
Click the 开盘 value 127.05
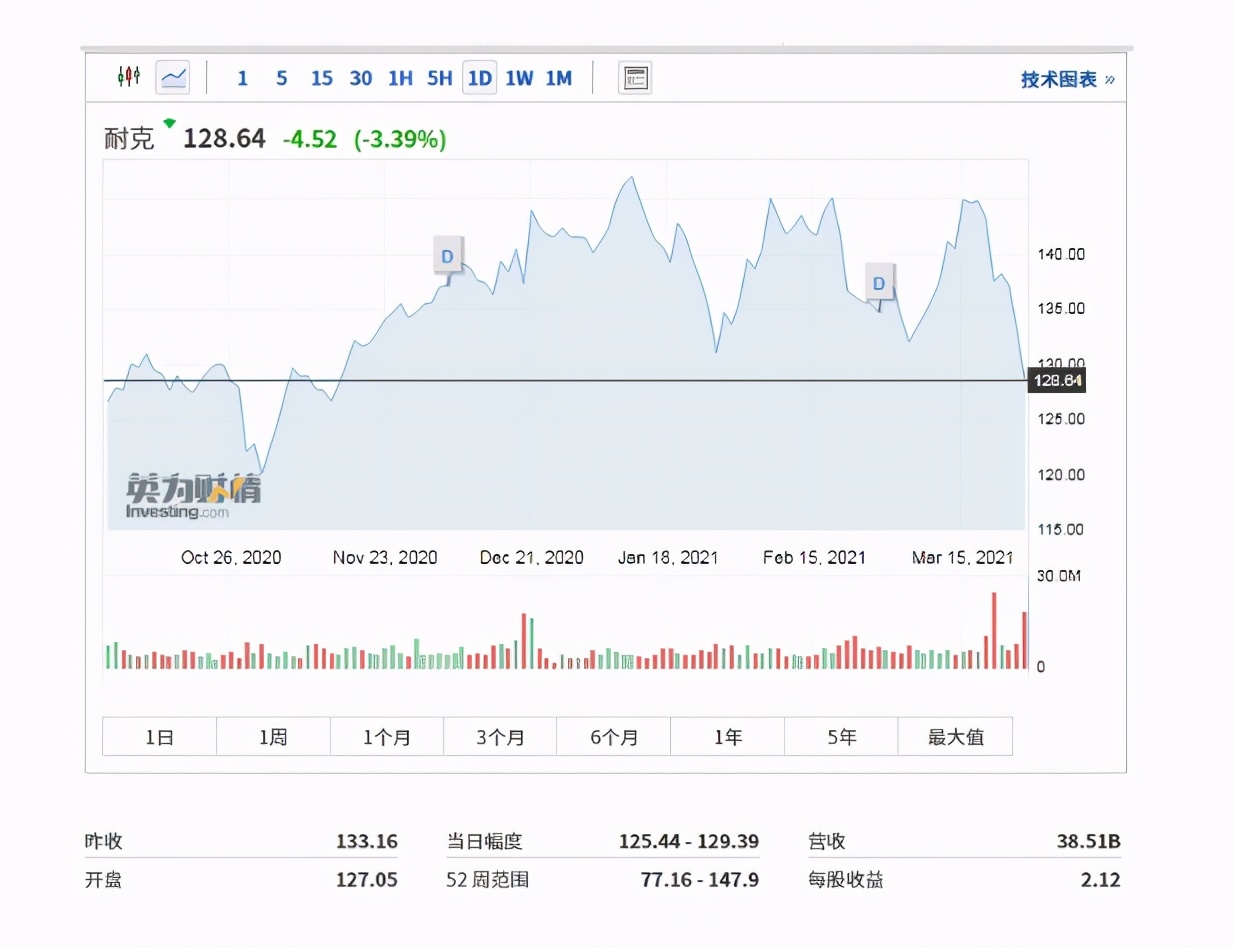(x=367, y=880)
